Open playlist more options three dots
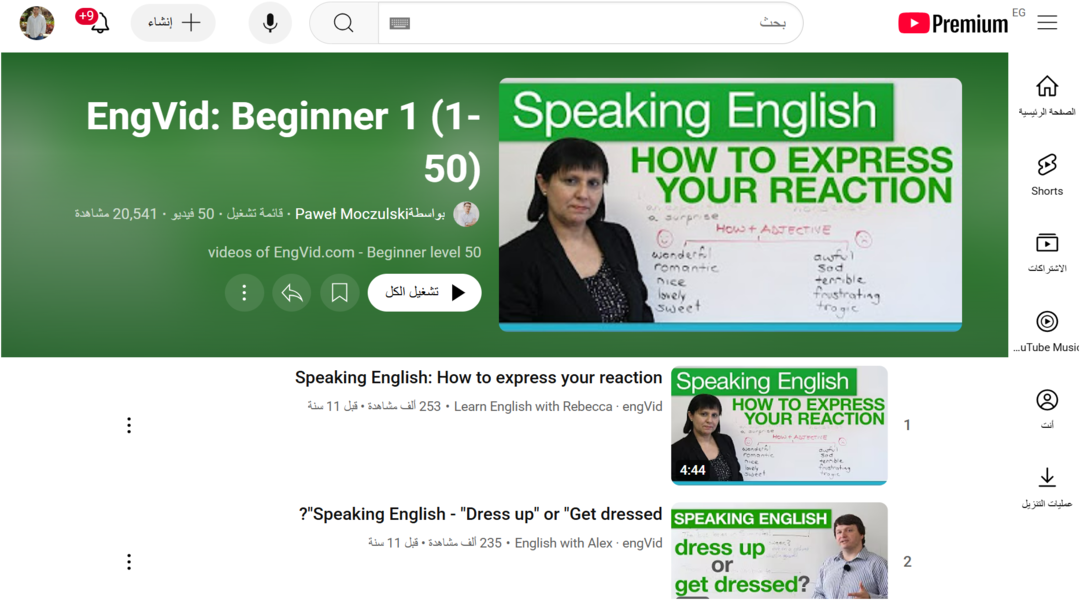The width and height of the screenshot is (1080, 600). (x=244, y=293)
